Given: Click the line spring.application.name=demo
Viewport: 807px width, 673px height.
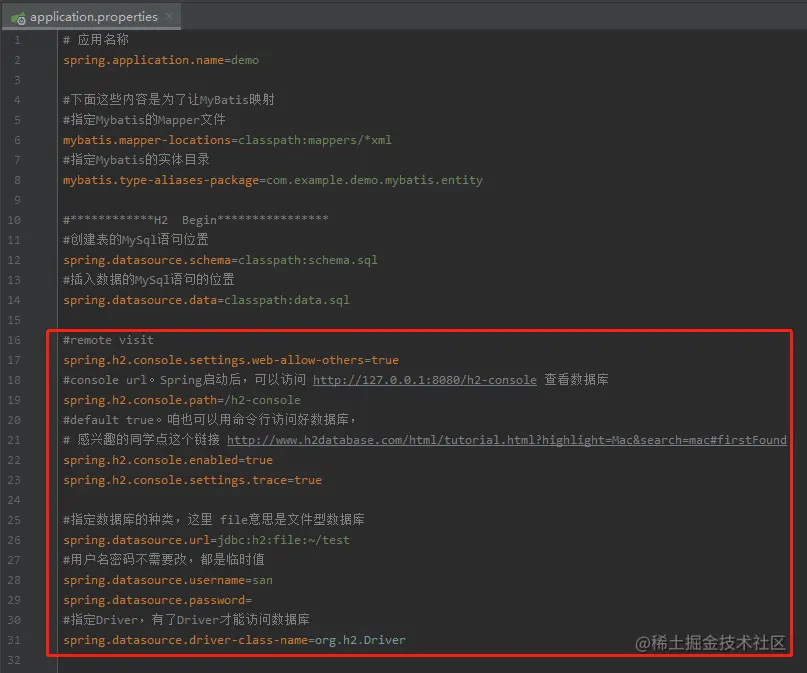Looking at the screenshot, I should pos(161,60).
